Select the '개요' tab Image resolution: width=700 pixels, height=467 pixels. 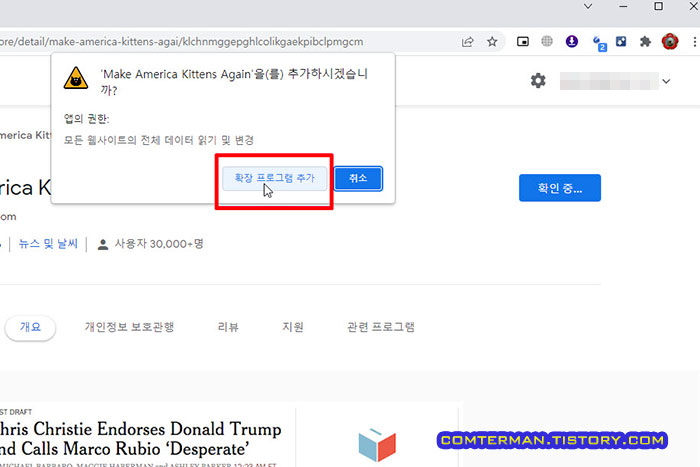click(30, 327)
